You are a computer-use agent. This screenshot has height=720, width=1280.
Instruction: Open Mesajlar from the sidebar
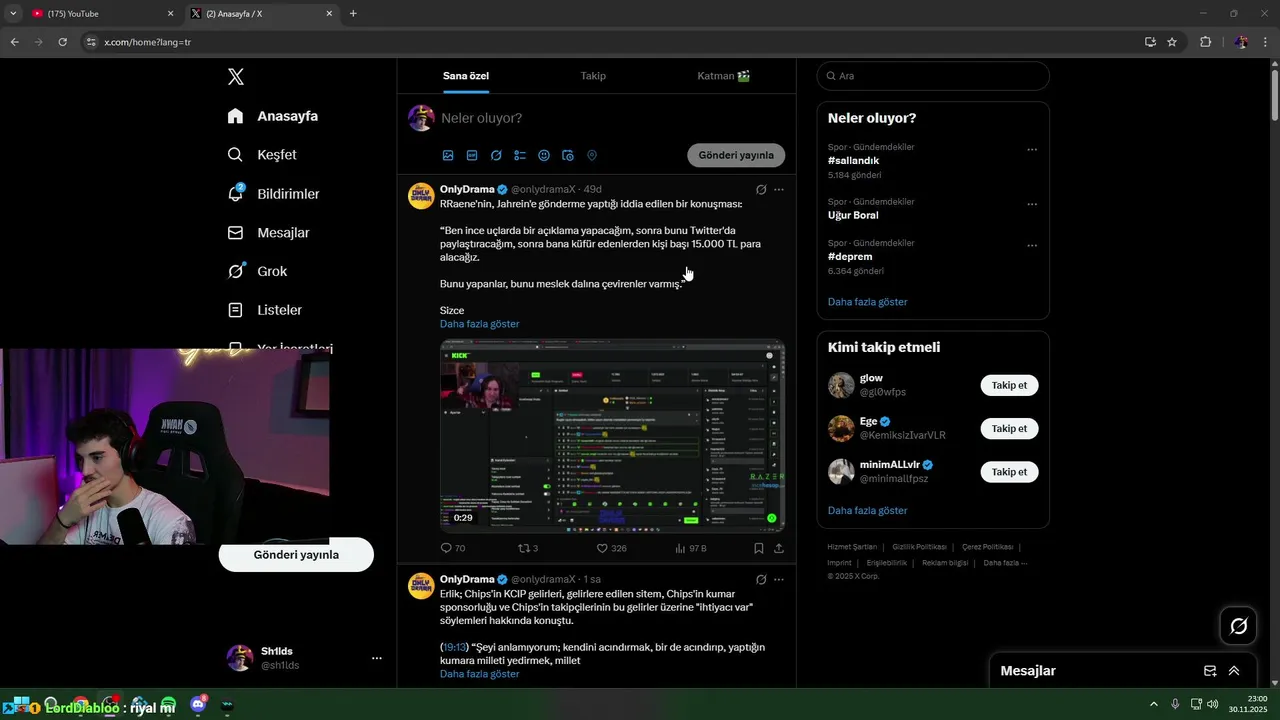click(268, 233)
